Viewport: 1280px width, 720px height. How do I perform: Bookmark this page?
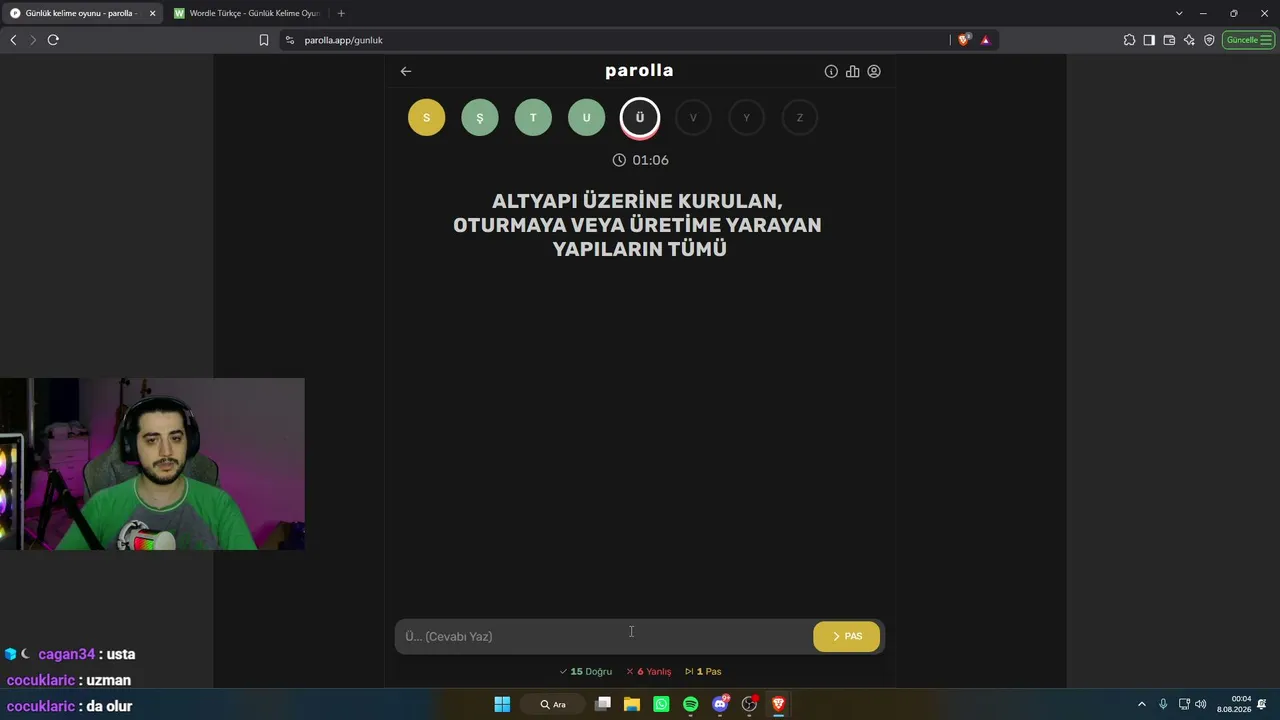pyautogui.click(x=264, y=40)
